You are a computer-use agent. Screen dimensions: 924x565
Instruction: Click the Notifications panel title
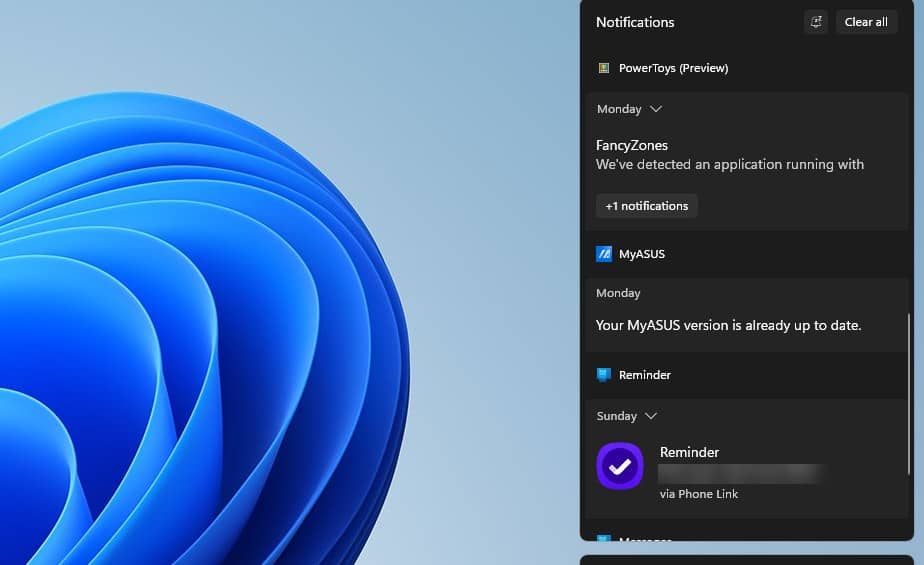tap(635, 22)
